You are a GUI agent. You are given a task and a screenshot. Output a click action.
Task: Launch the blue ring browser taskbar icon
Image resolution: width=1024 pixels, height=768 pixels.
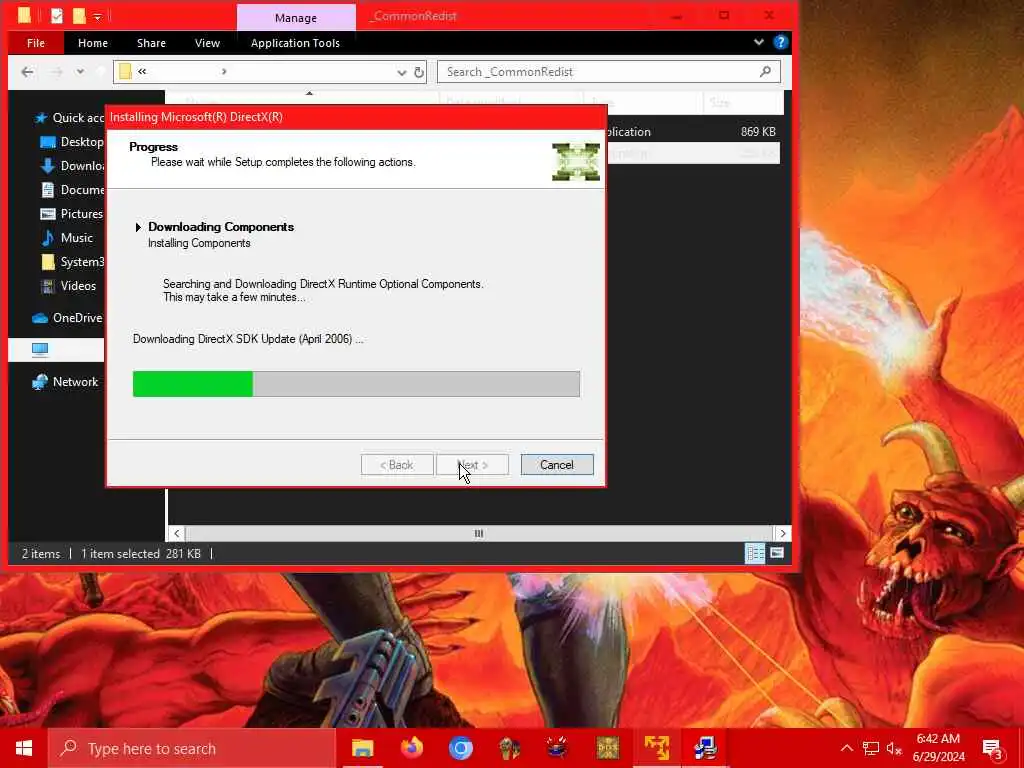point(460,748)
